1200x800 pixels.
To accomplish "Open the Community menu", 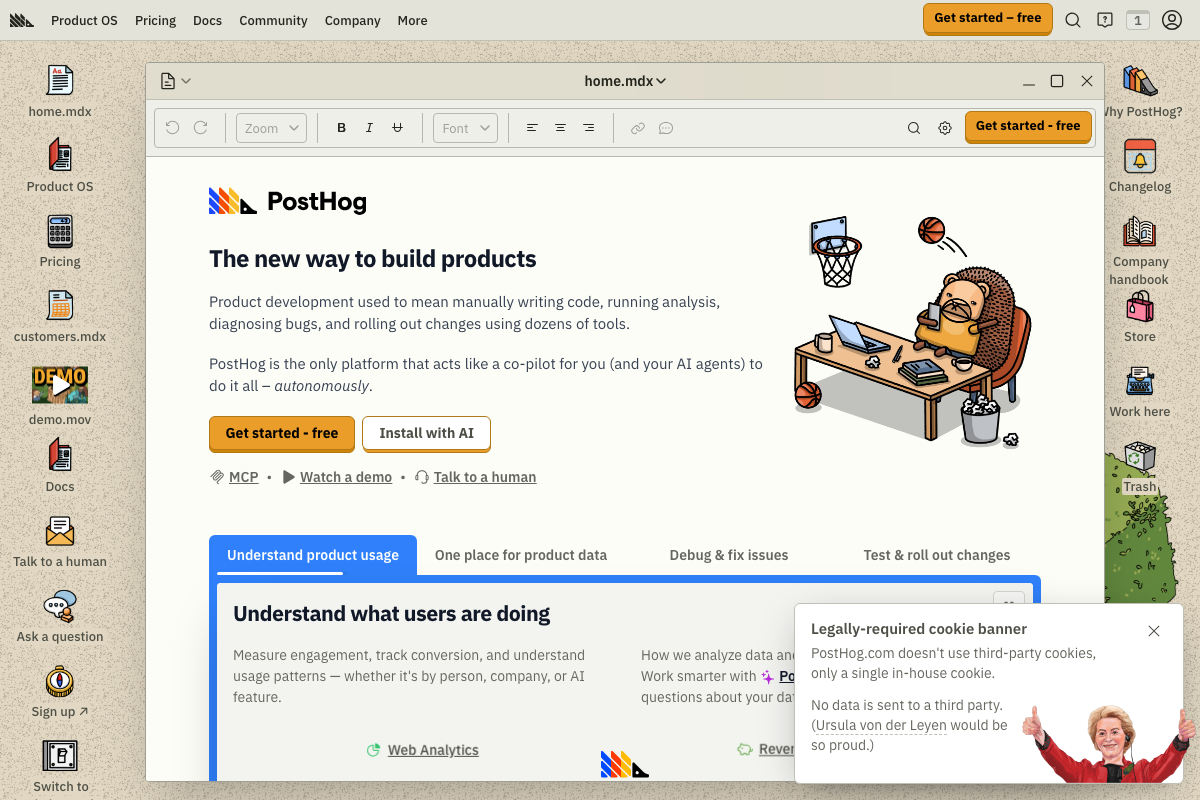I will pos(273,20).
